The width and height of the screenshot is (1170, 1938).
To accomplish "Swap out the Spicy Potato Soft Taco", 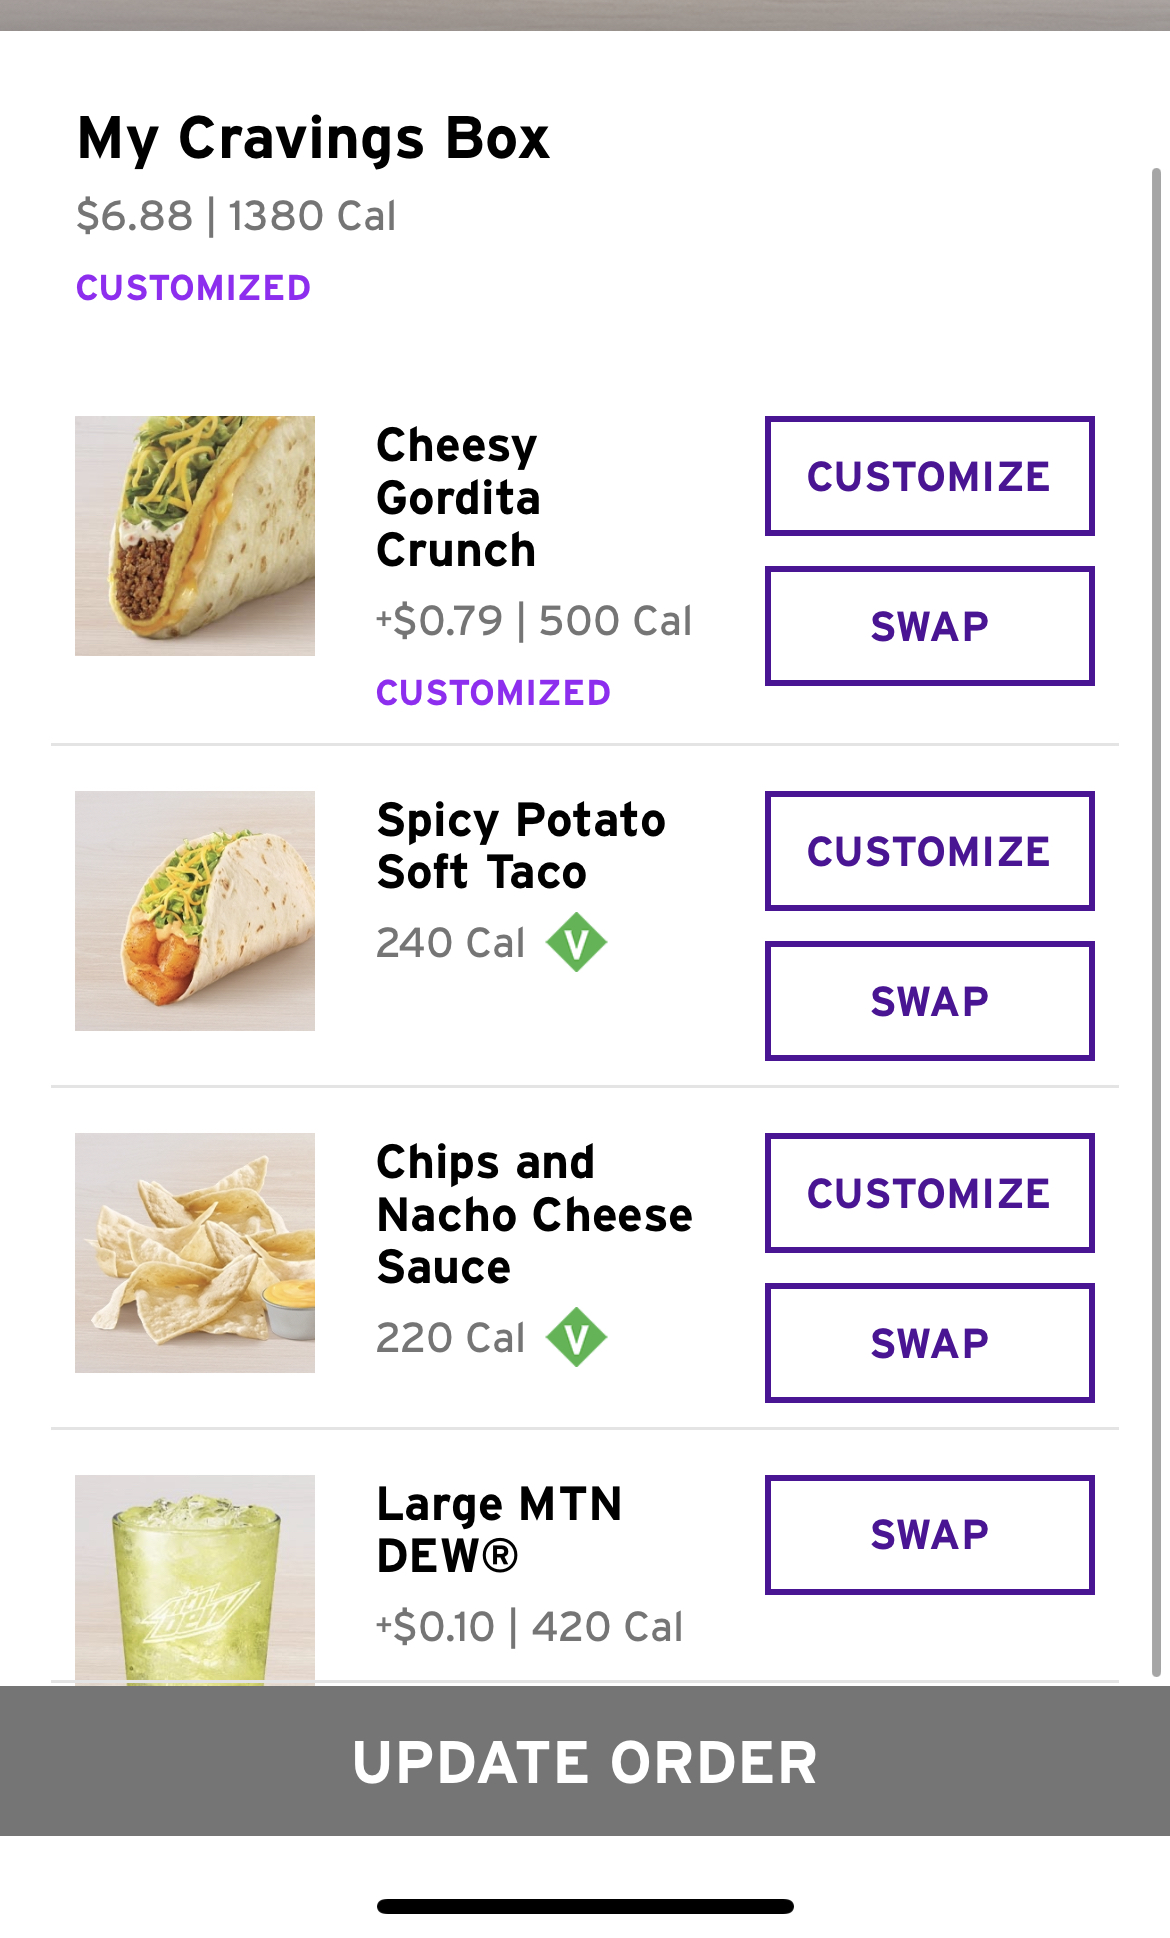I will tap(929, 1001).
